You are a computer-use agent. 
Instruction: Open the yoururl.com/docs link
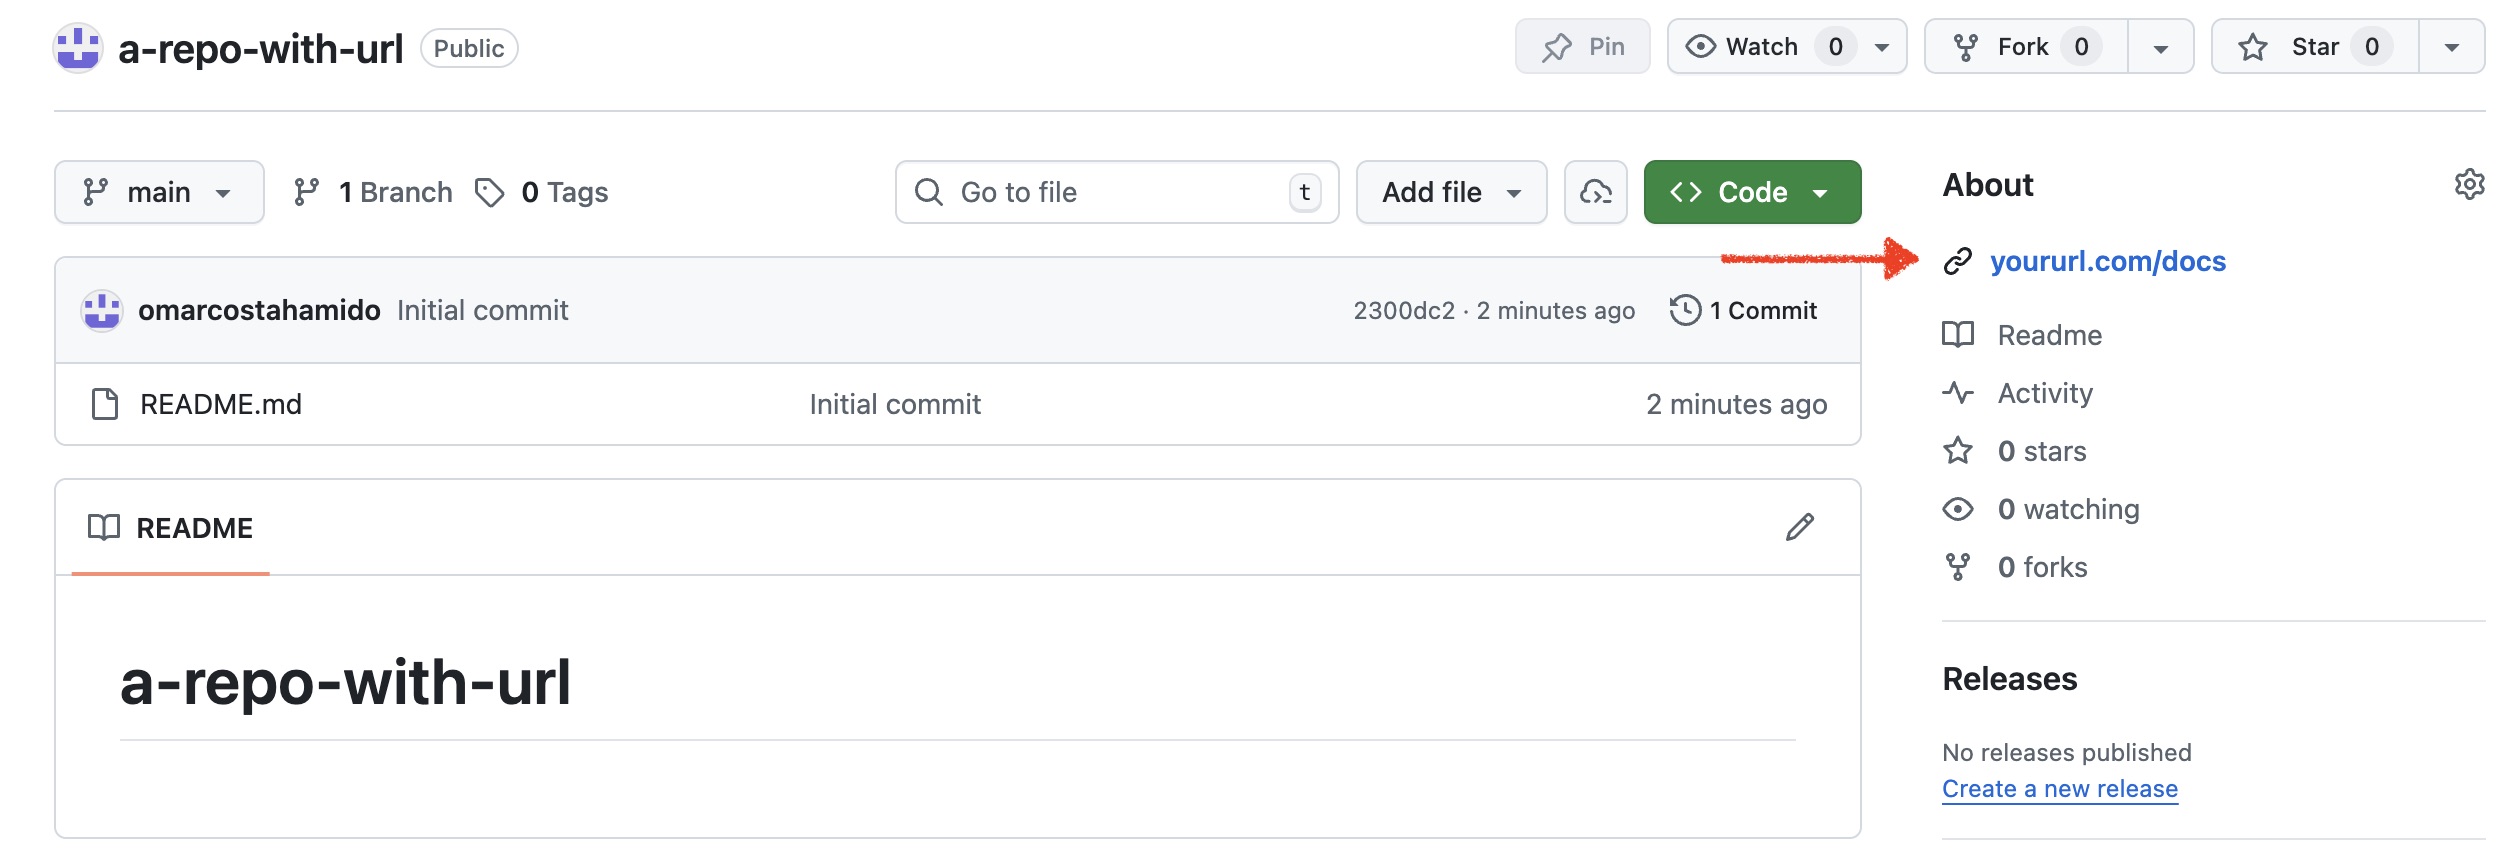pyautogui.click(x=2108, y=261)
